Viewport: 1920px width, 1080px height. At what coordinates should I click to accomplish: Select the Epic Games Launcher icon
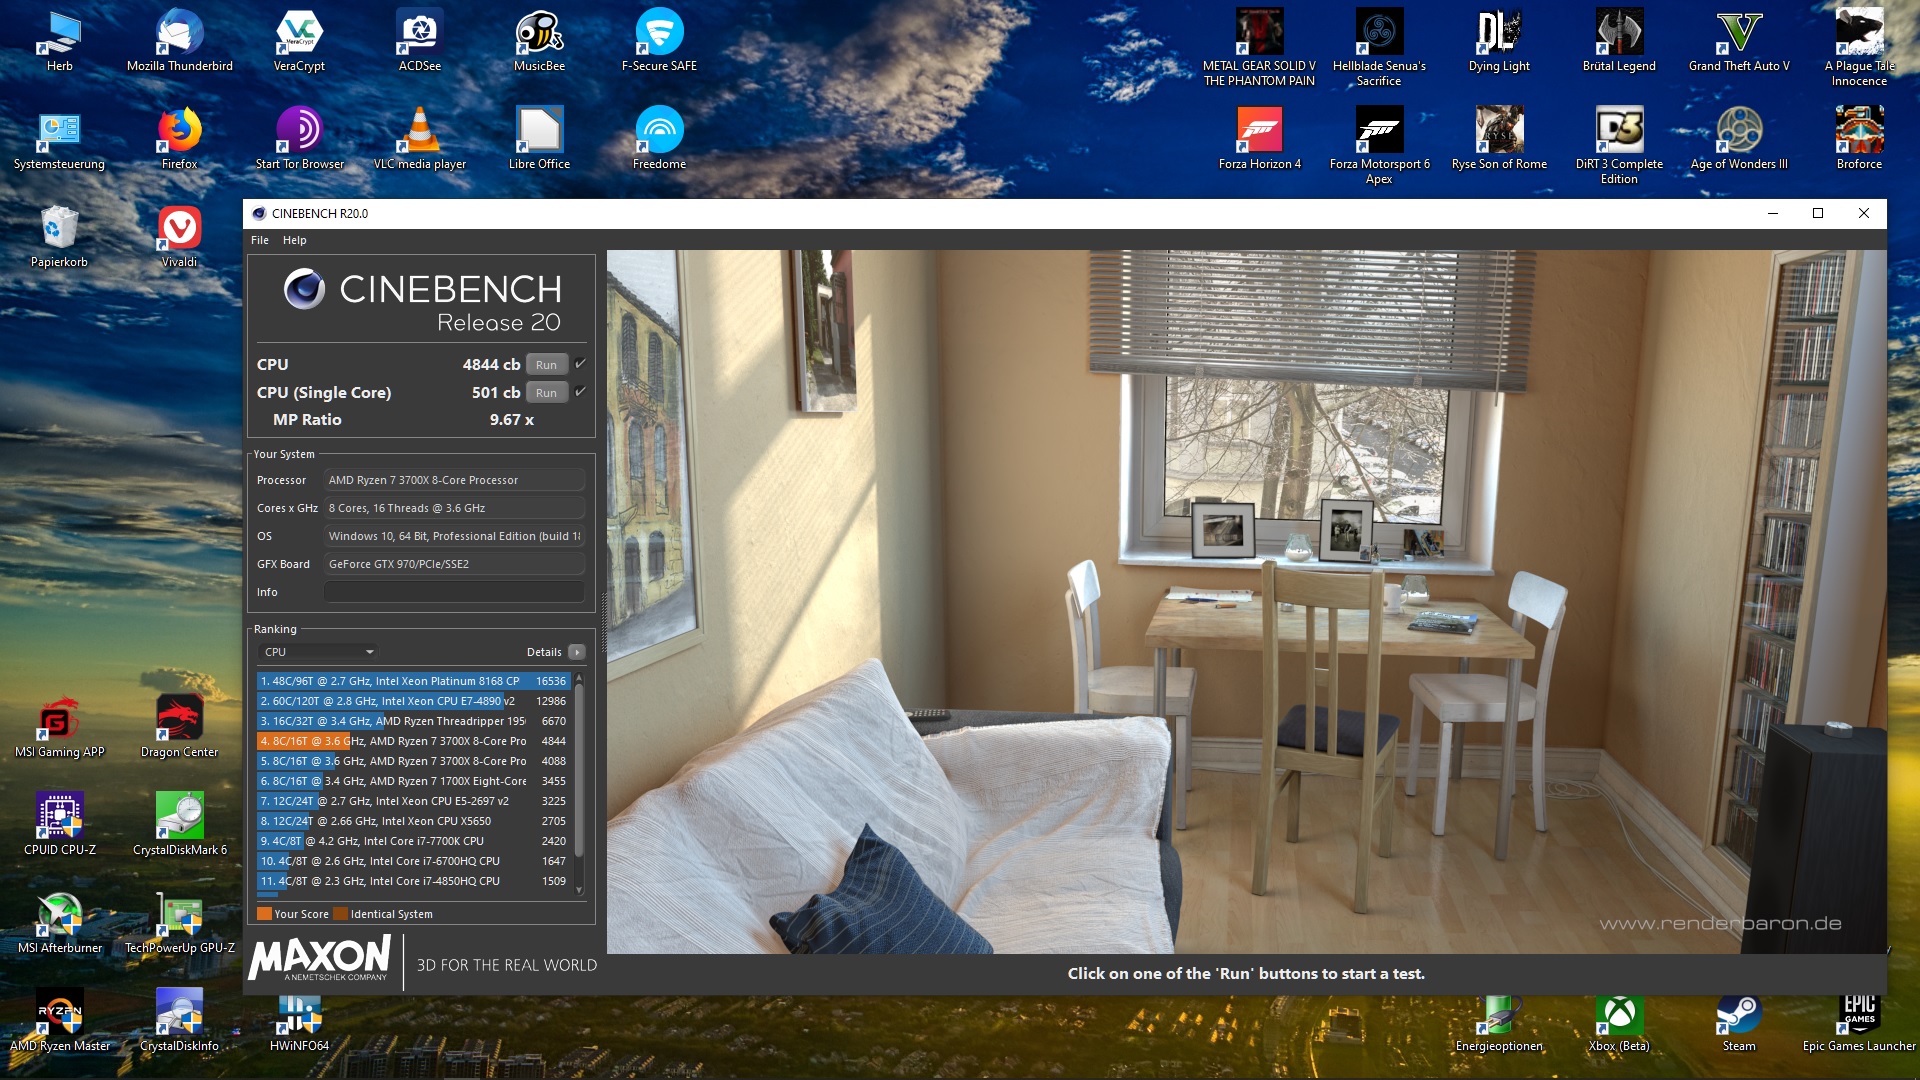pos(1859,1022)
